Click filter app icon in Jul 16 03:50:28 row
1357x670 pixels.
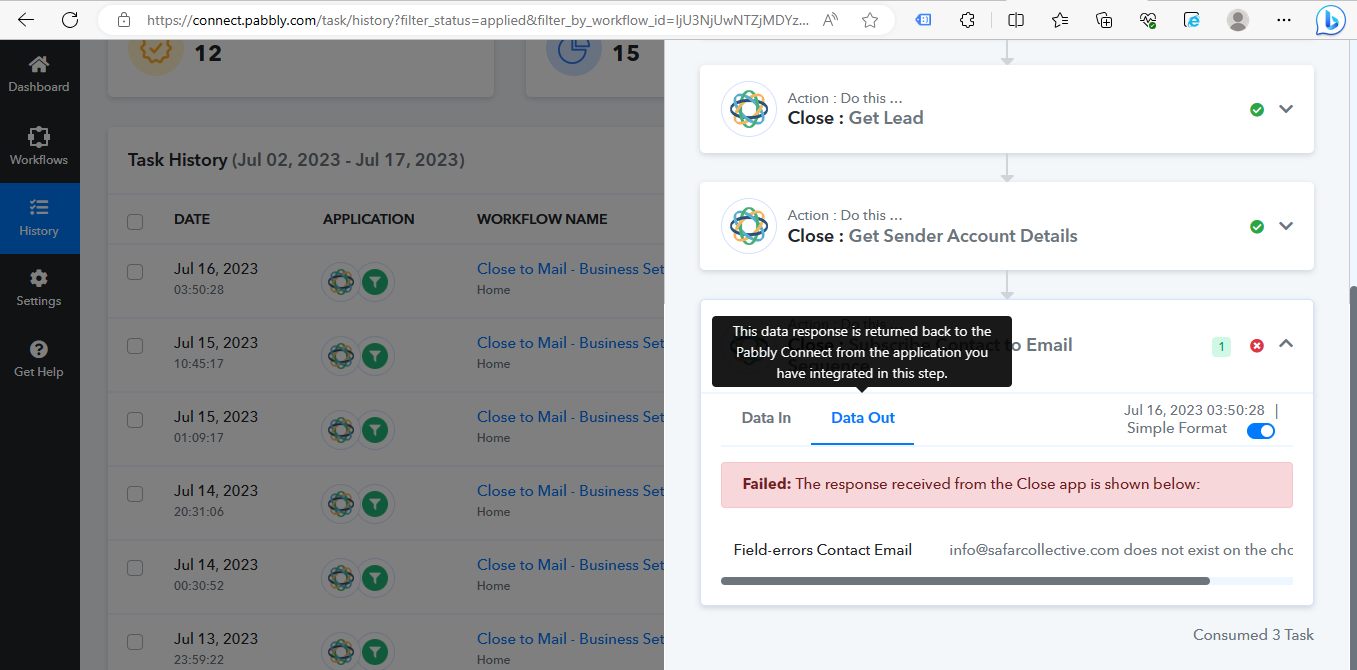click(375, 283)
